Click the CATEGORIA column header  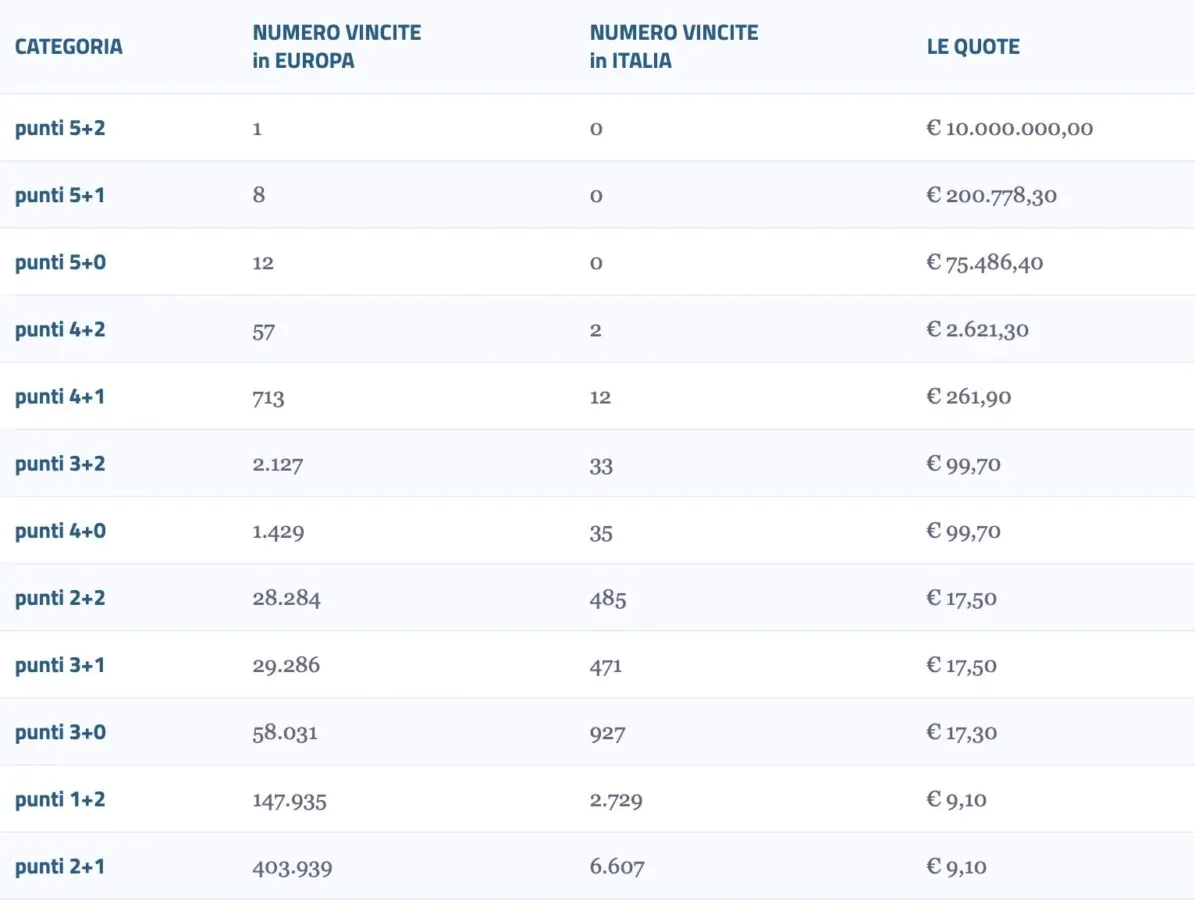tap(69, 46)
